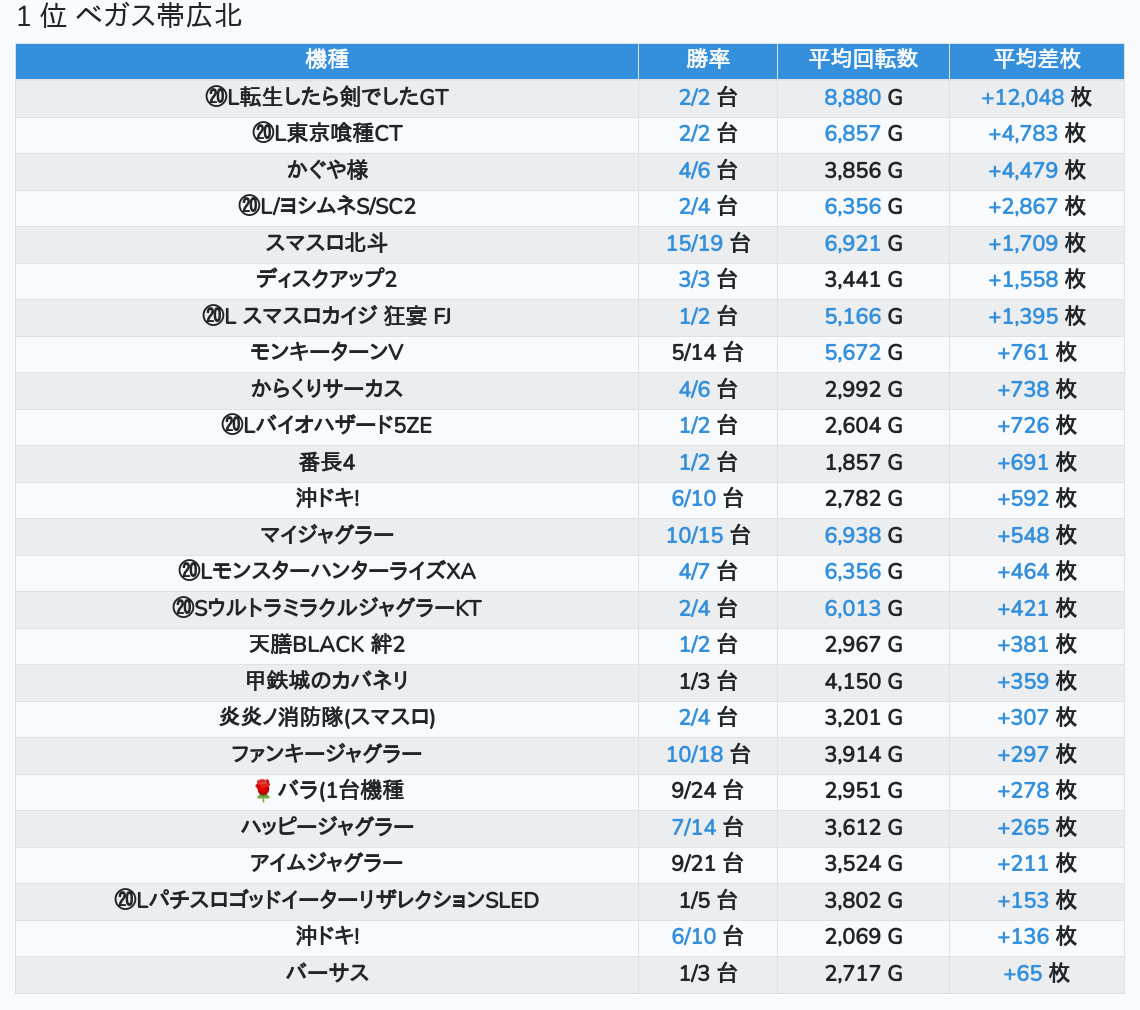
Task: Select machine name '⑳L/ヨシムネS/SC2'
Action: click(x=326, y=207)
